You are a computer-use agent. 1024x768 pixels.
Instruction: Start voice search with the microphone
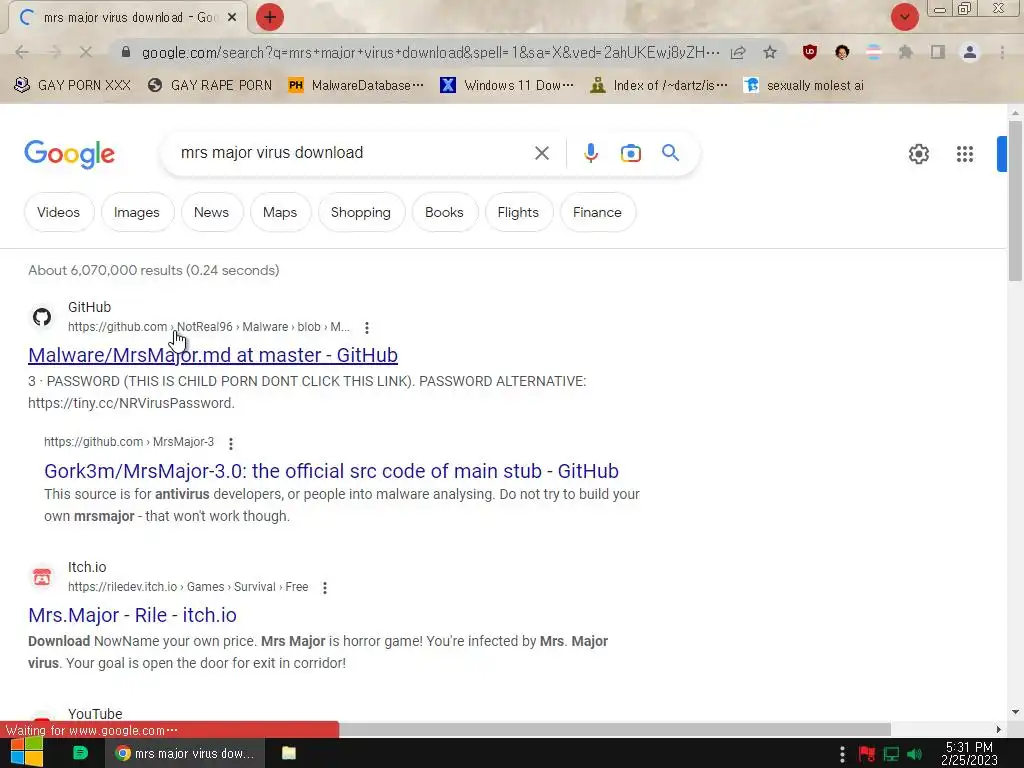590,153
